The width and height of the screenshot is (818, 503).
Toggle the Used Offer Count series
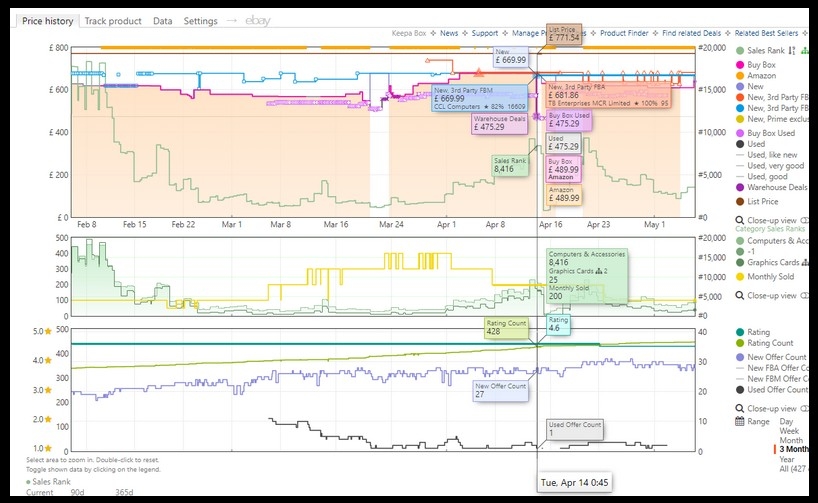pyautogui.click(x=772, y=390)
